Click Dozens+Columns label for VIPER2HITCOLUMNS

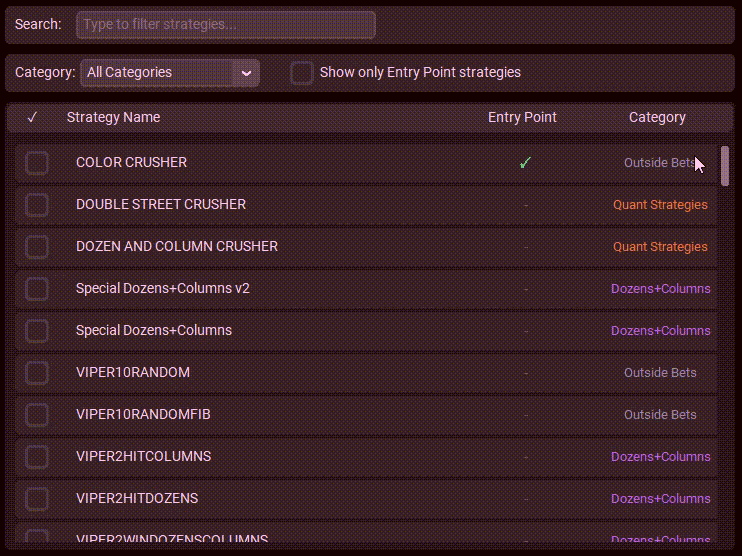(660, 456)
